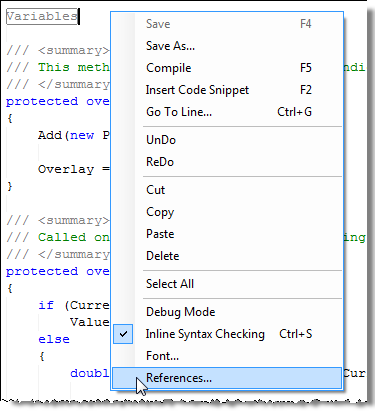
Task: Click the 'if (Curre' code line
Action: [74, 305]
